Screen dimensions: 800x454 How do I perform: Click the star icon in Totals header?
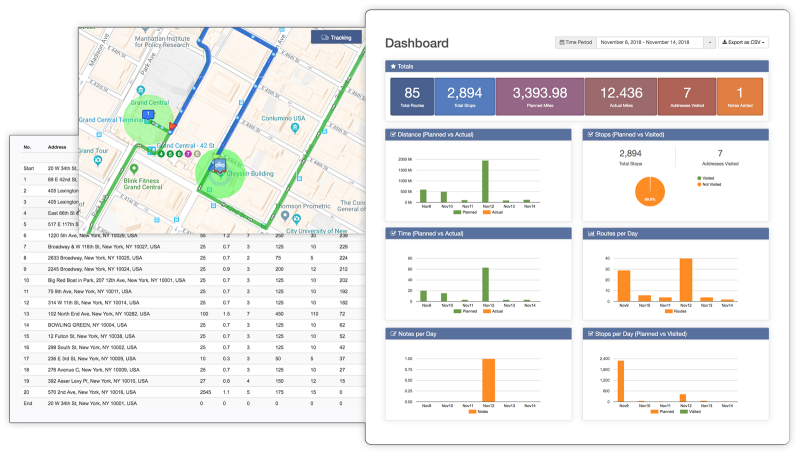[x=393, y=66]
